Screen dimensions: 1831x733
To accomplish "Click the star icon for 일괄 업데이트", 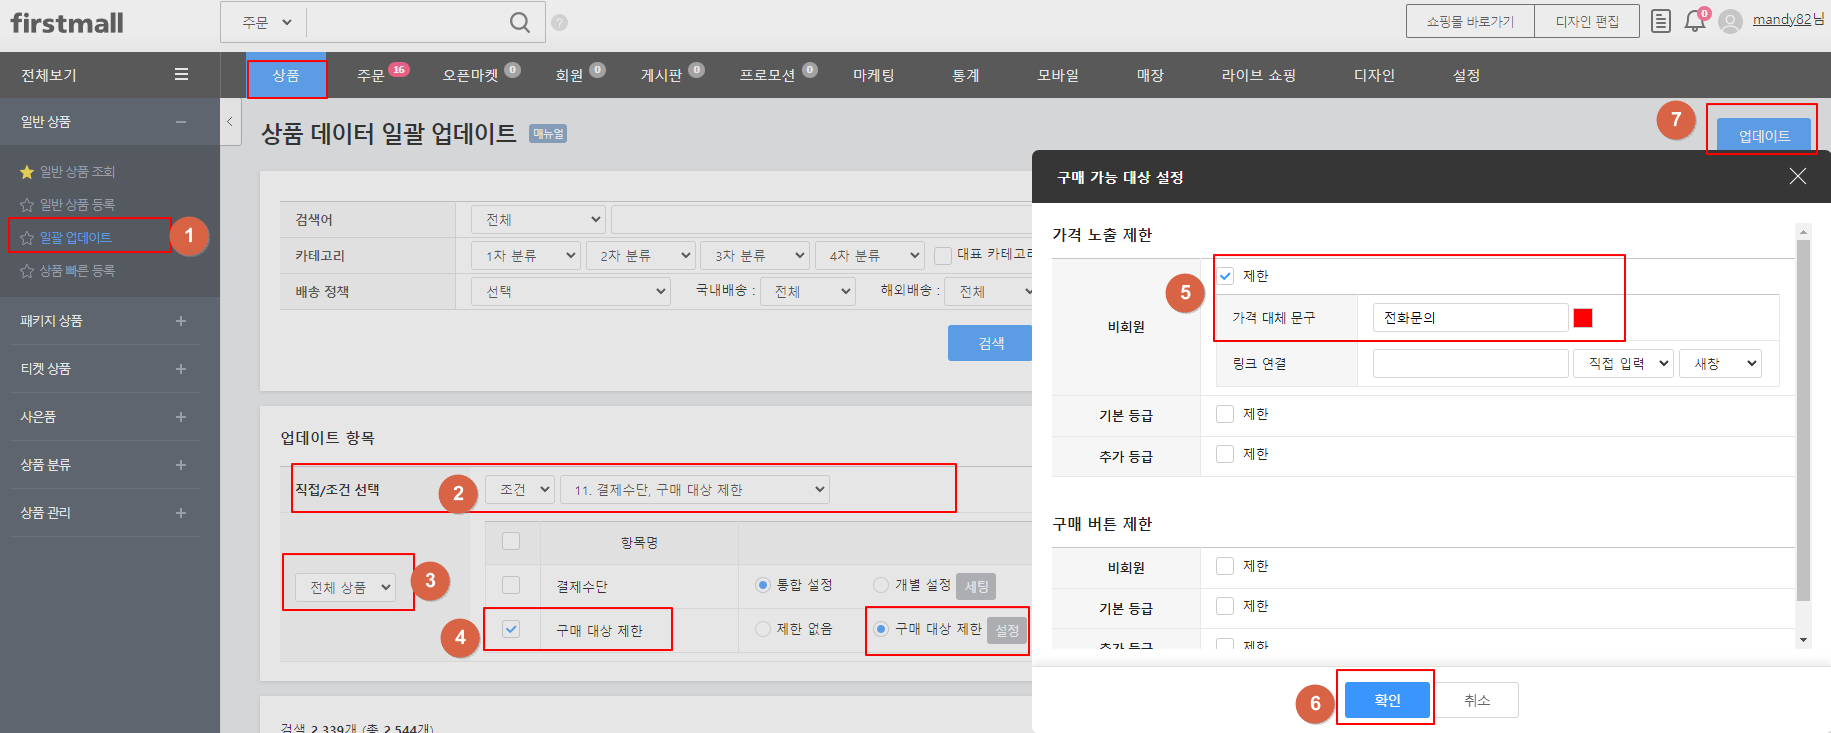I will tap(27, 238).
